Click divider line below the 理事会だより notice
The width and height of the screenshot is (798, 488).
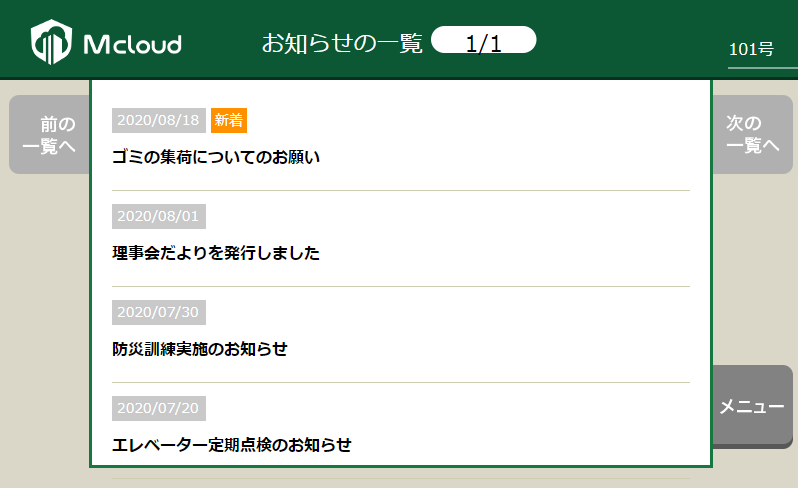pyautogui.click(x=400, y=286)
